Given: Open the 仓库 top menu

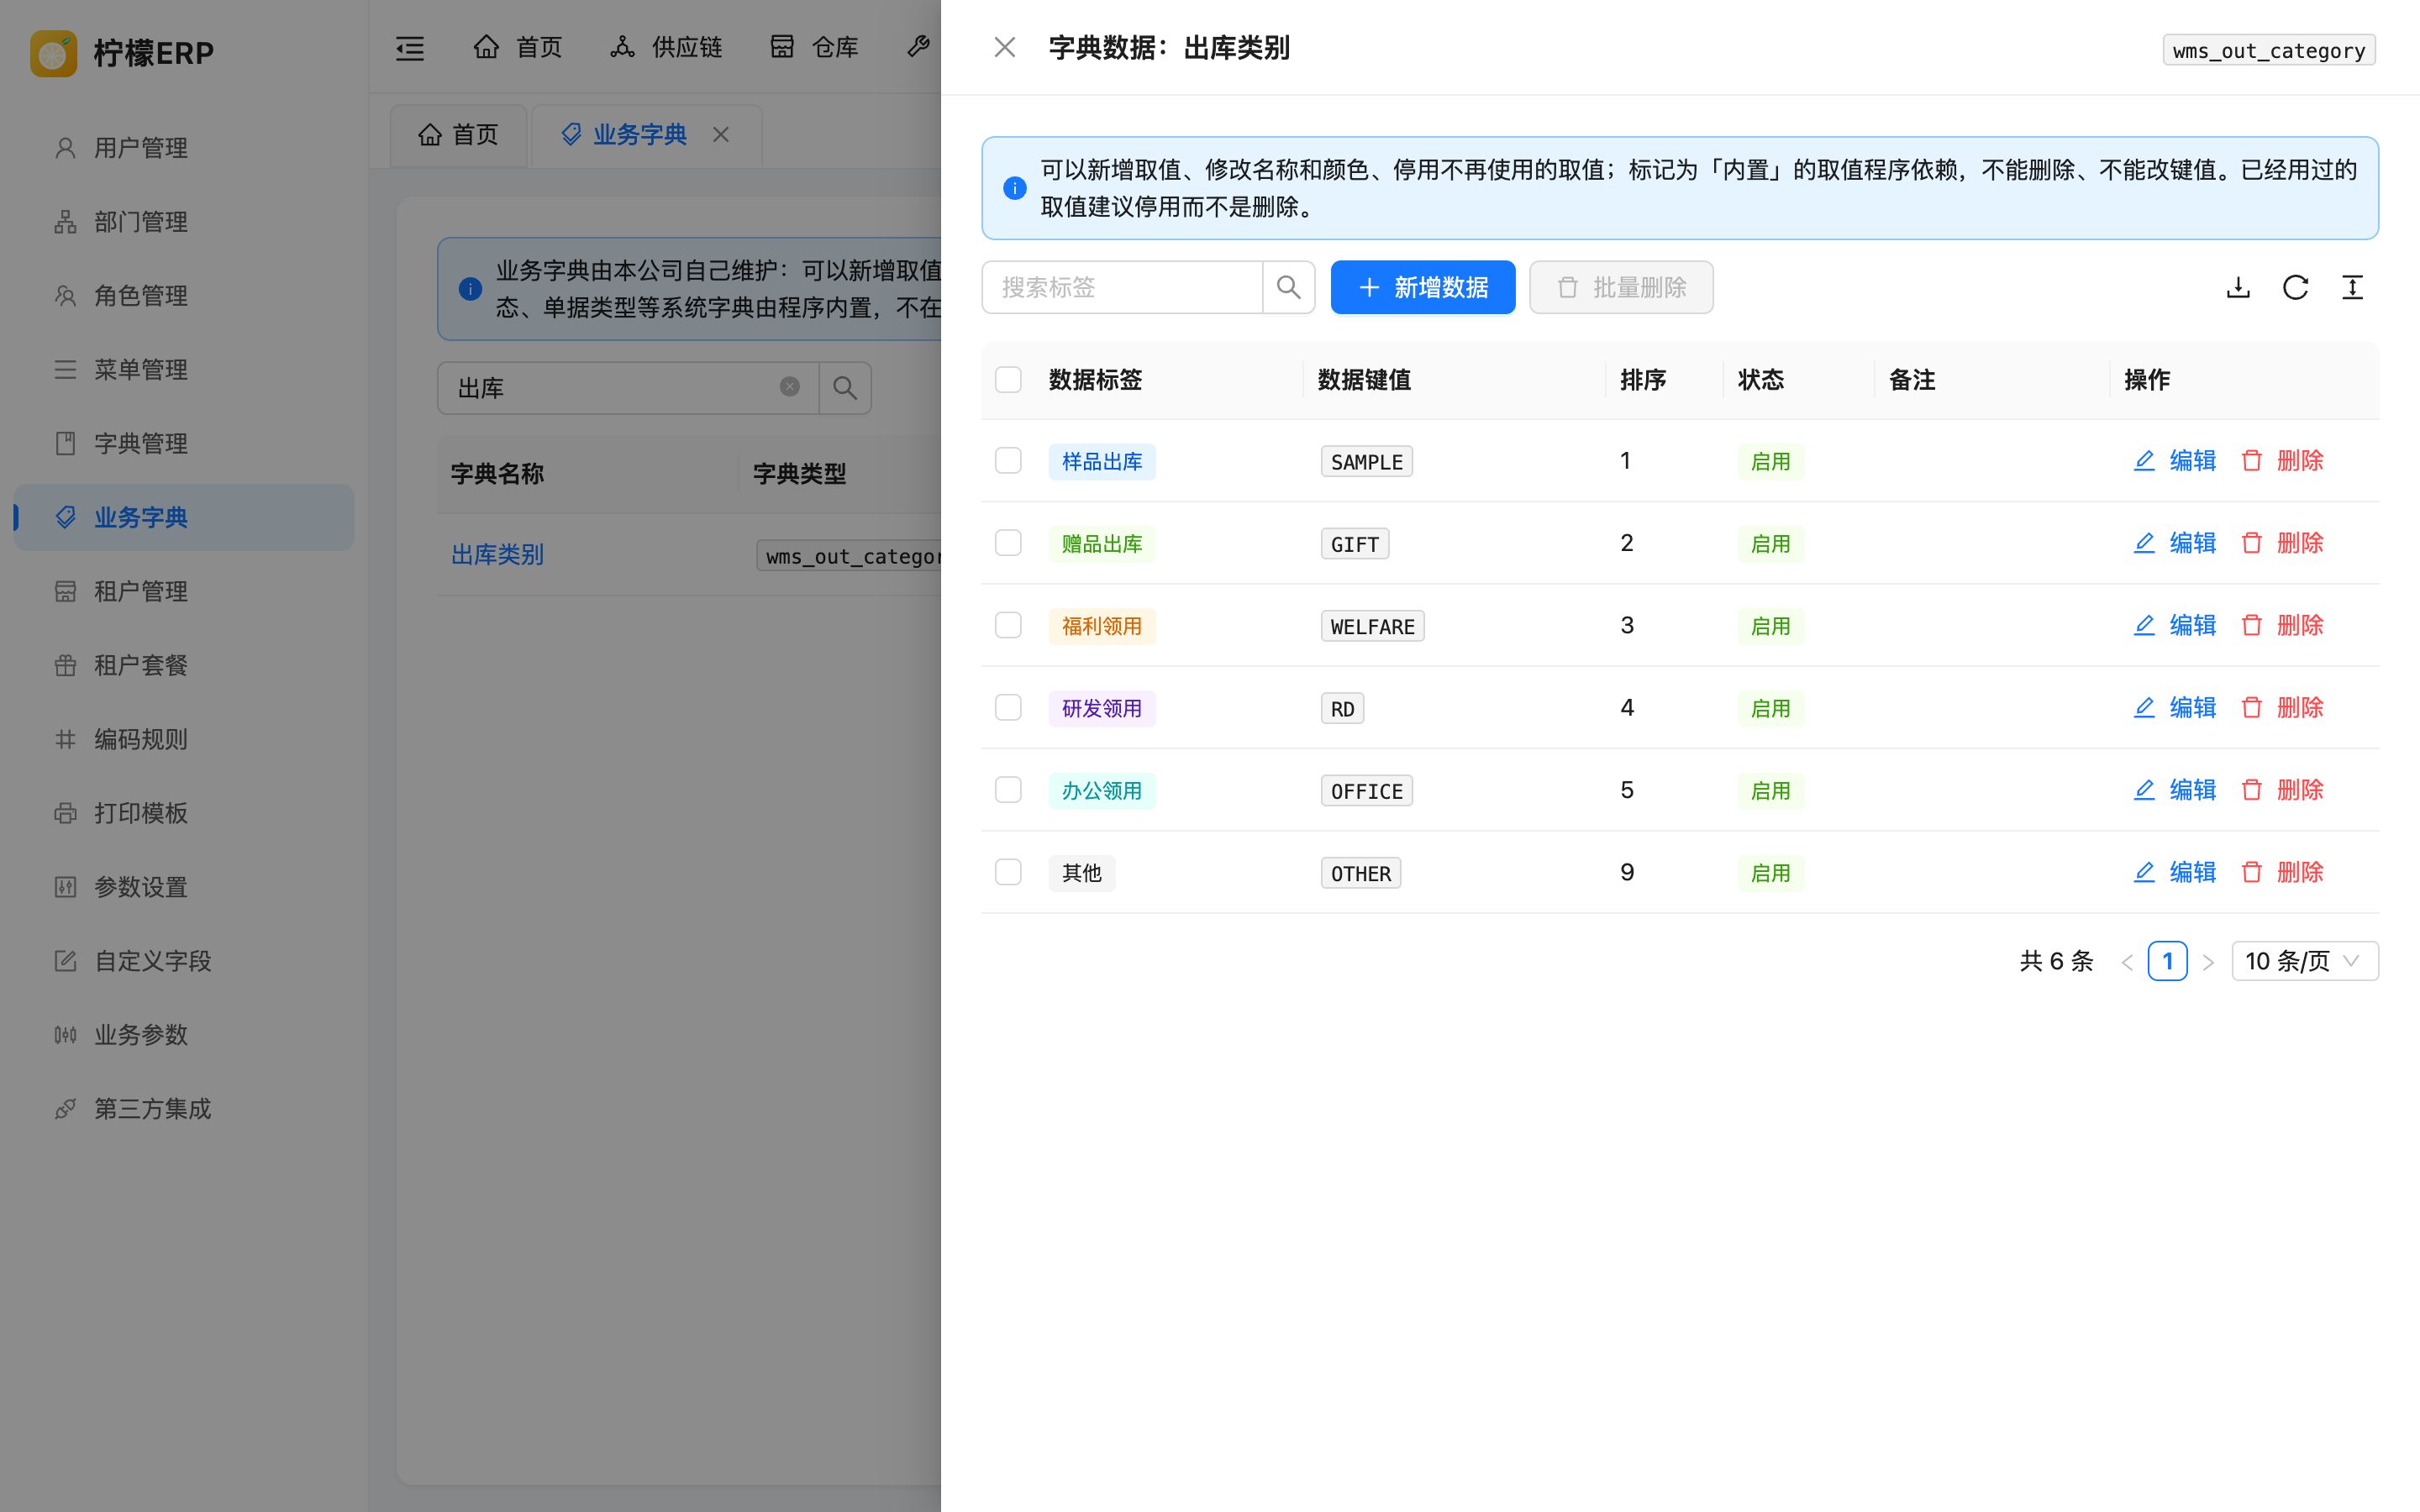Looking at the screenshot, I should tap(814, 47).
